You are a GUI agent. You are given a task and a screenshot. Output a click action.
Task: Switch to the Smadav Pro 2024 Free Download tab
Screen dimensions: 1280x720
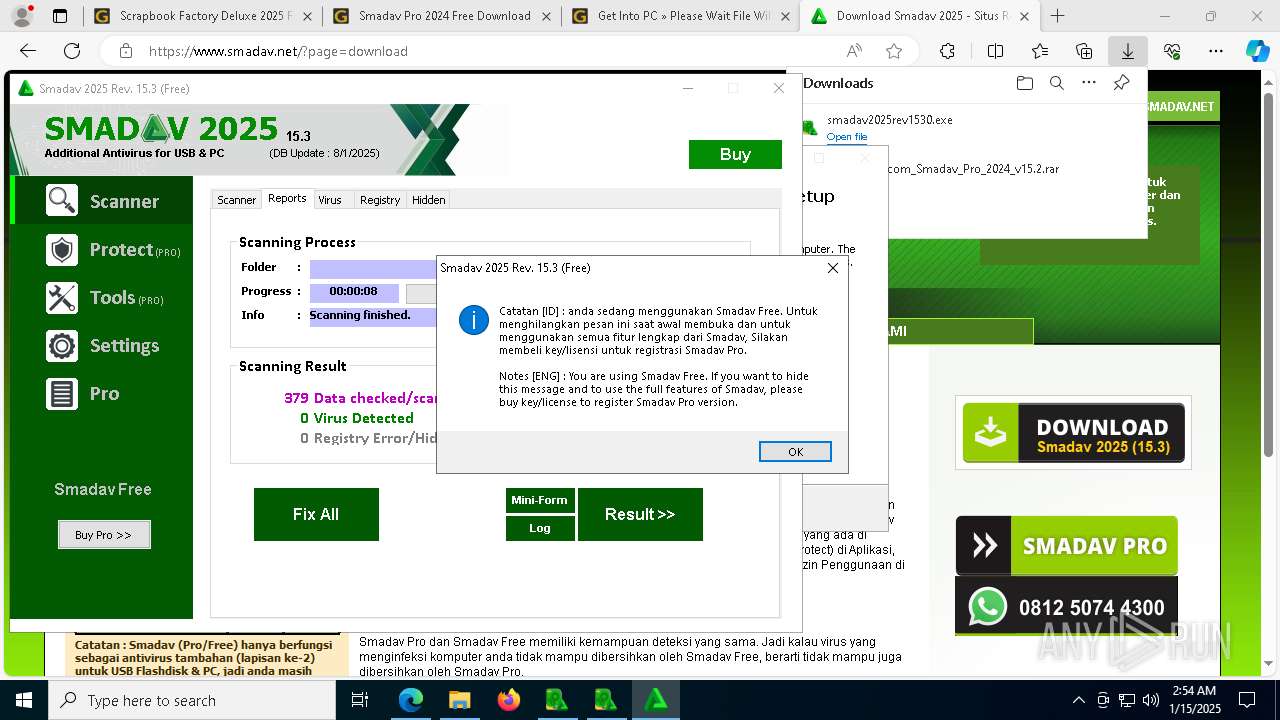[x=440, y=16]
